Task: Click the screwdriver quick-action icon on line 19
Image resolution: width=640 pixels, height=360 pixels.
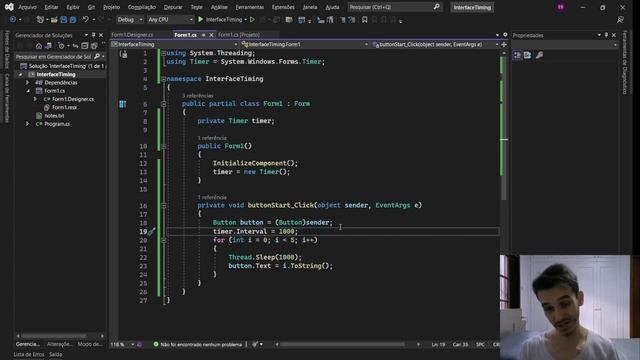Action: click(151, 231)
